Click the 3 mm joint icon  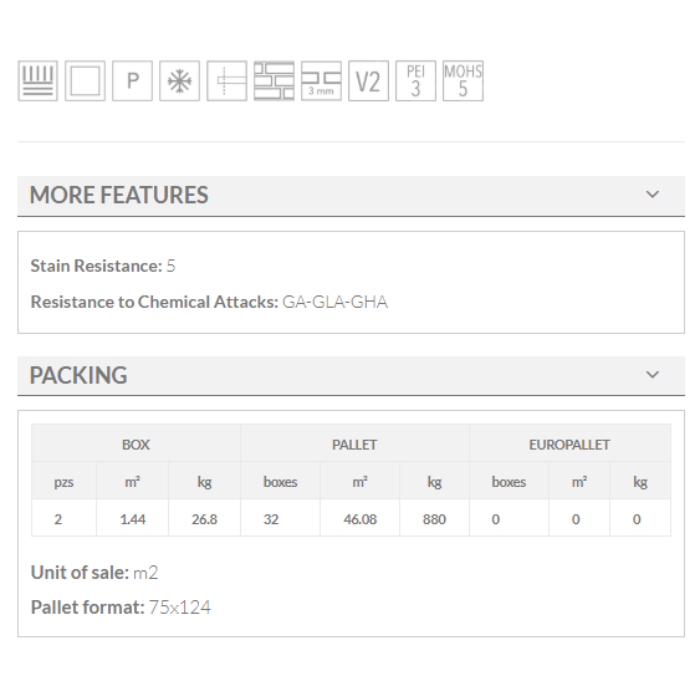[x=321, y=81]
